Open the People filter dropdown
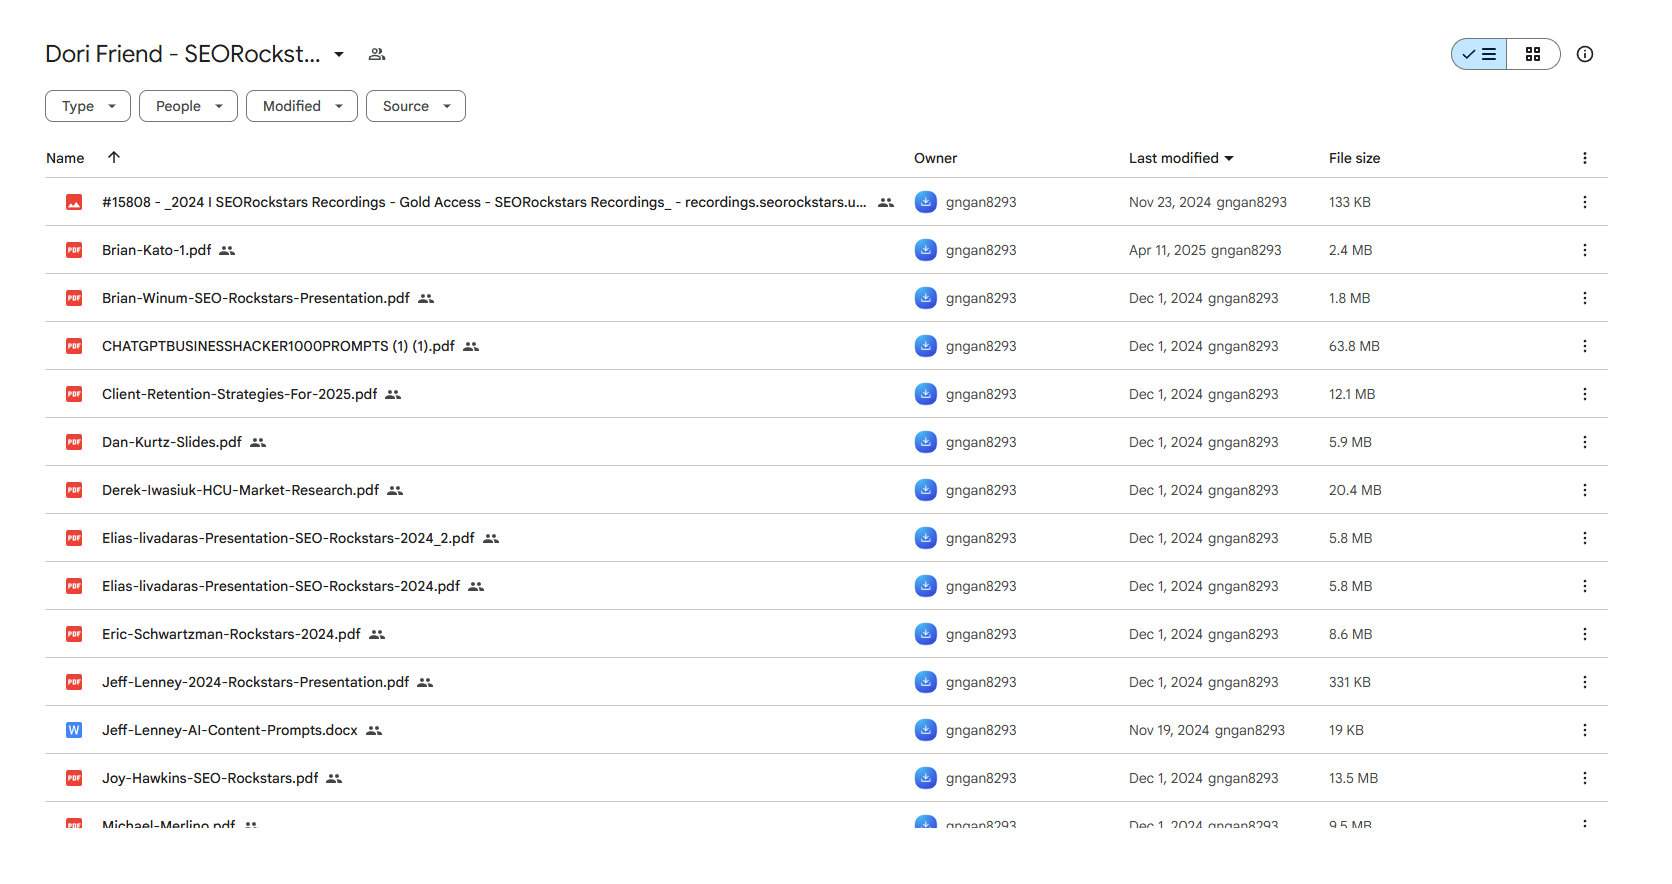Screen dimensions: 1672x884 click(188, 106)
